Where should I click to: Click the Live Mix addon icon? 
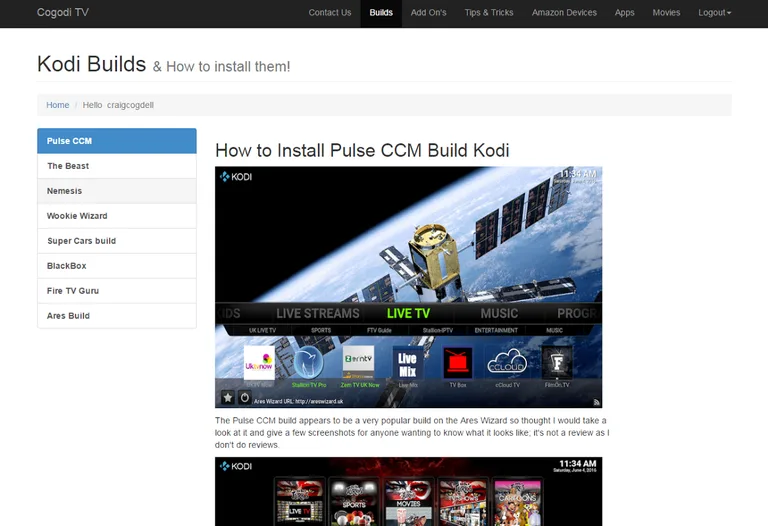[408, 363]
